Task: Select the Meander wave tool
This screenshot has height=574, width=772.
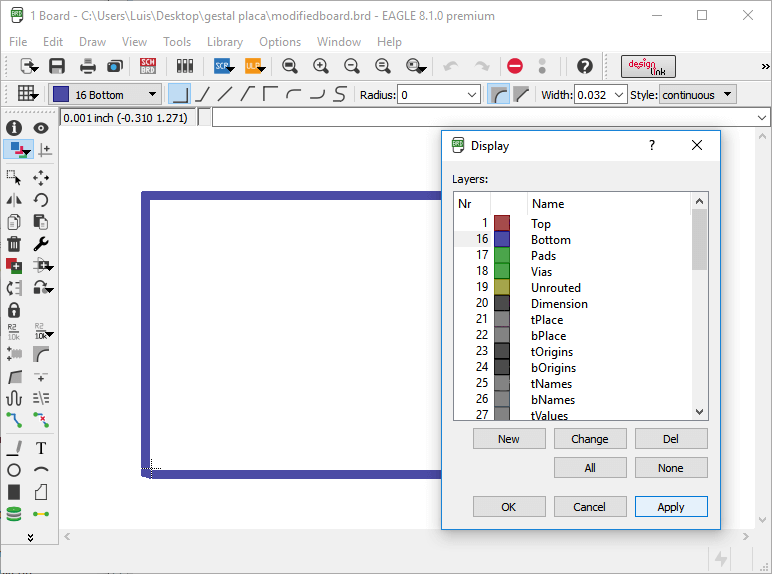Action: coord(14,398)
